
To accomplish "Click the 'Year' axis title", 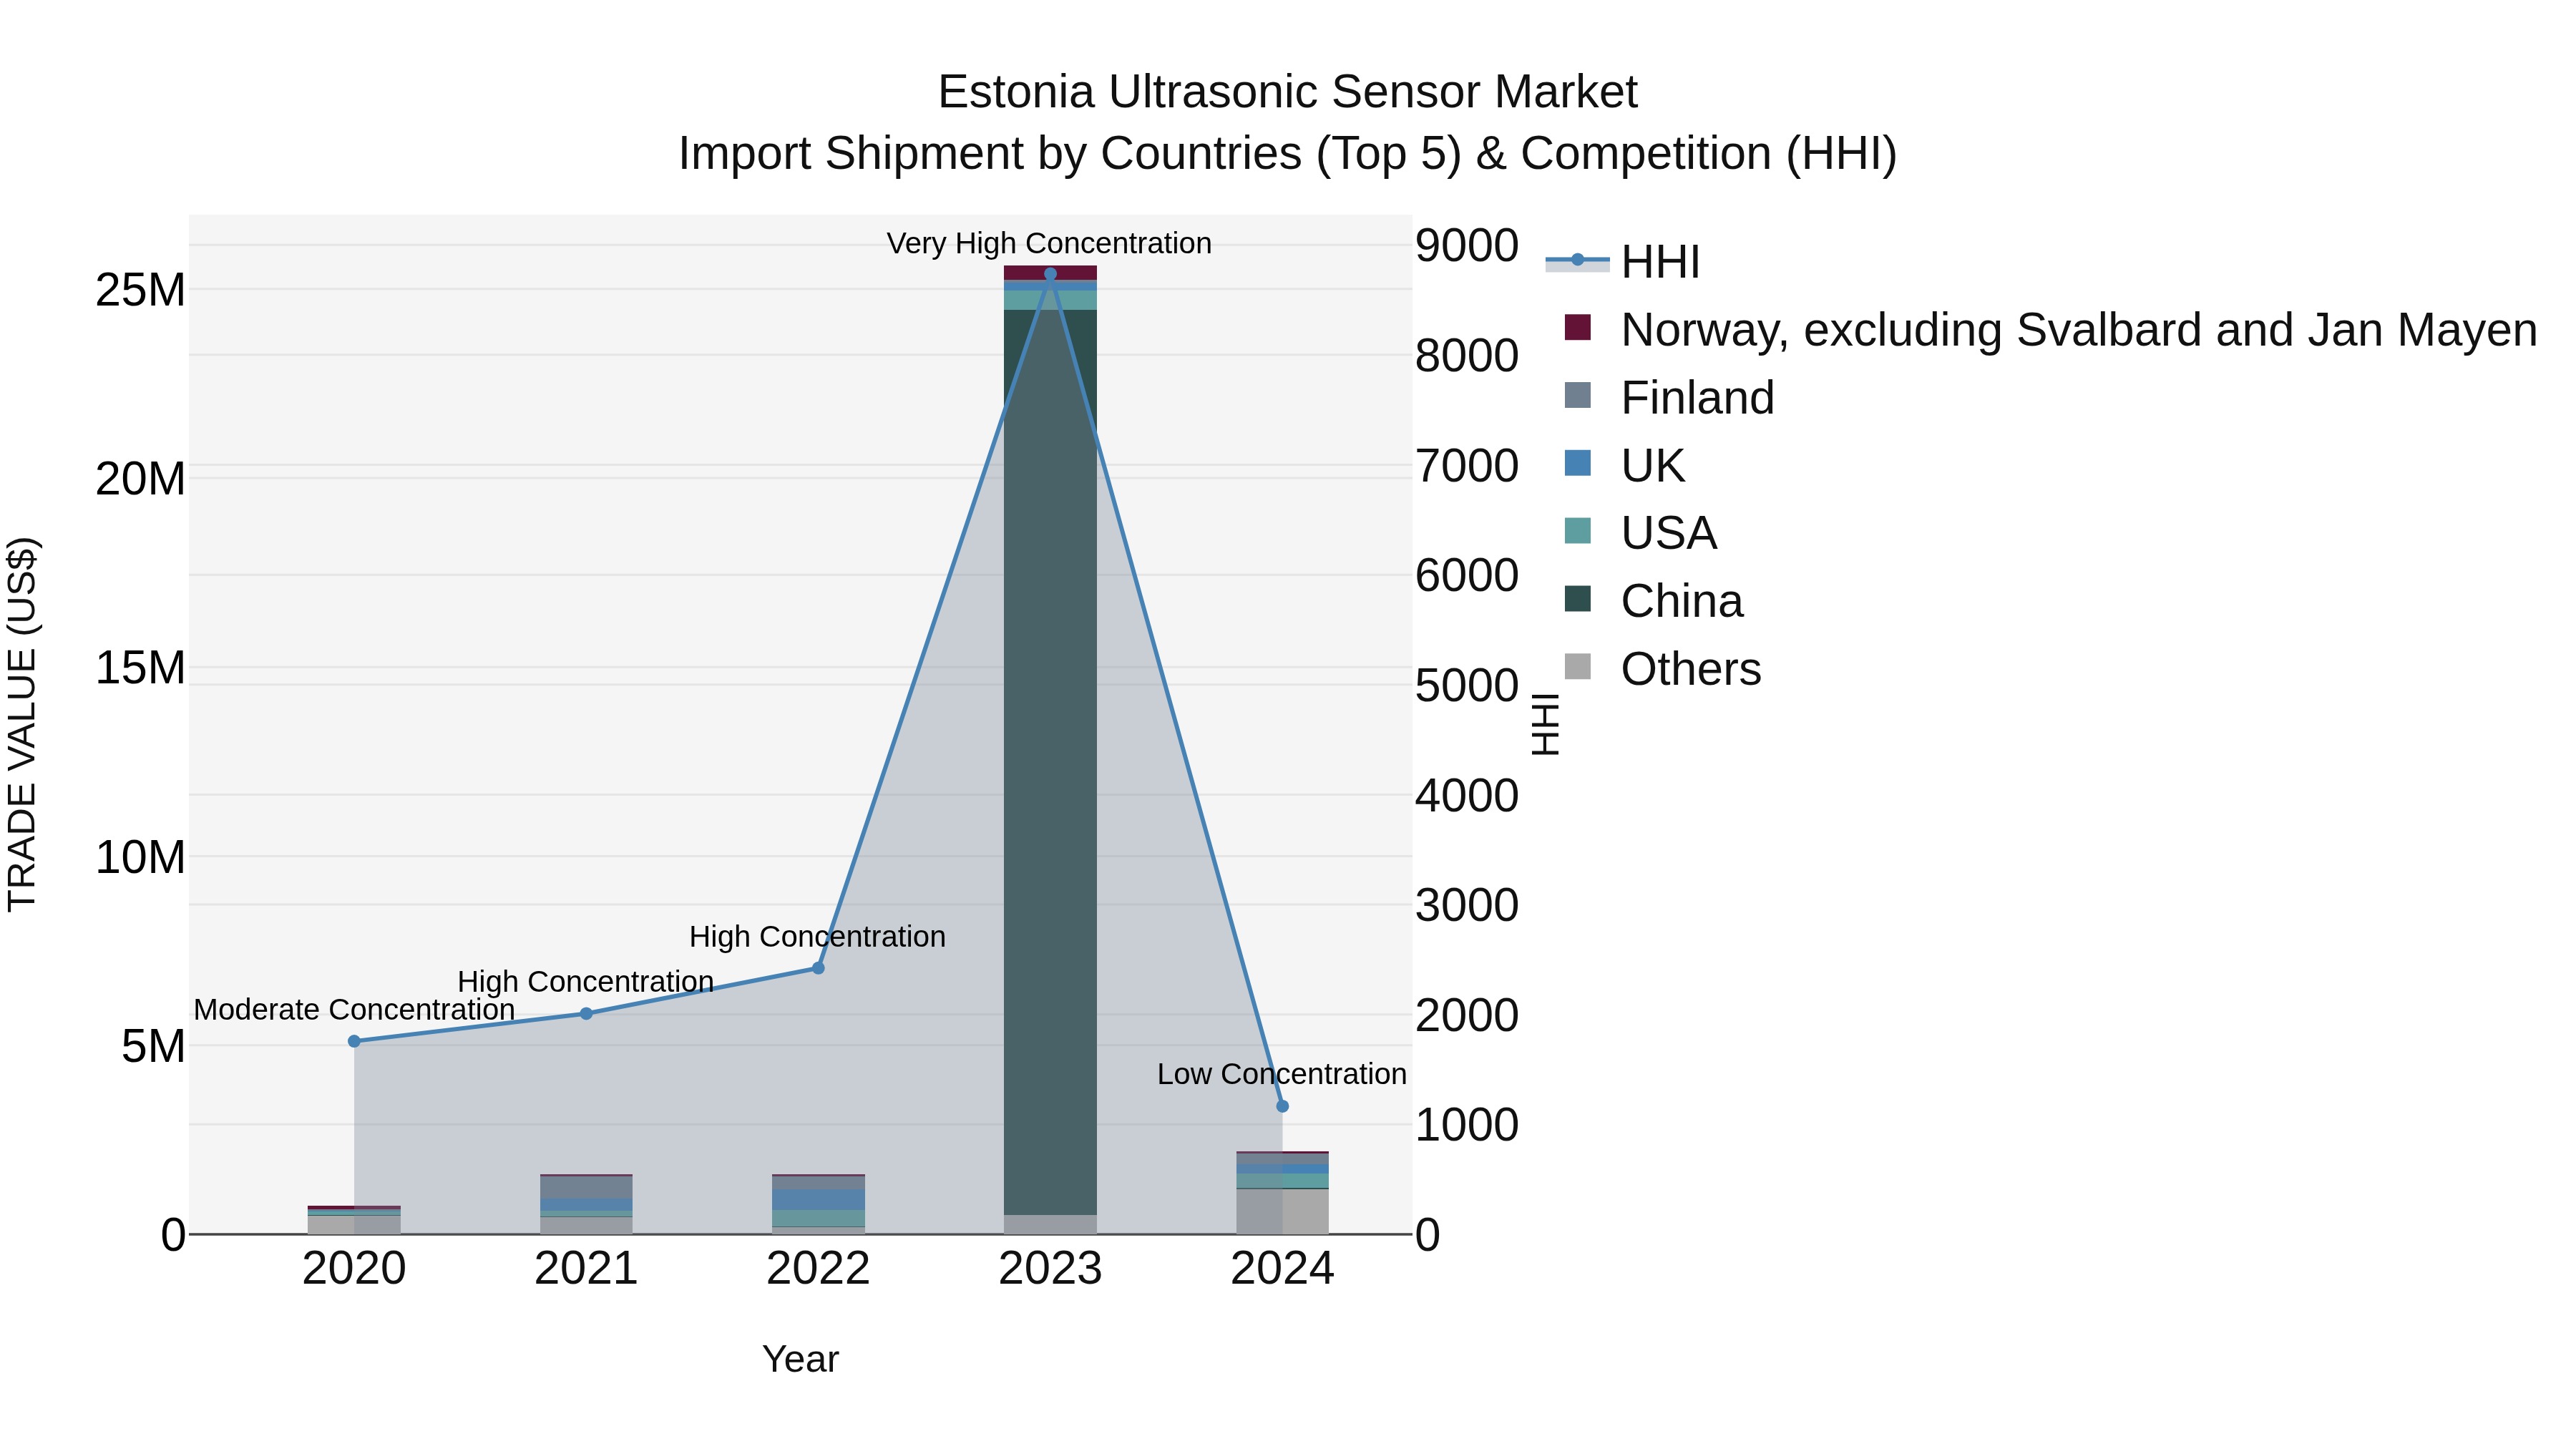I will pos(800,1360).
